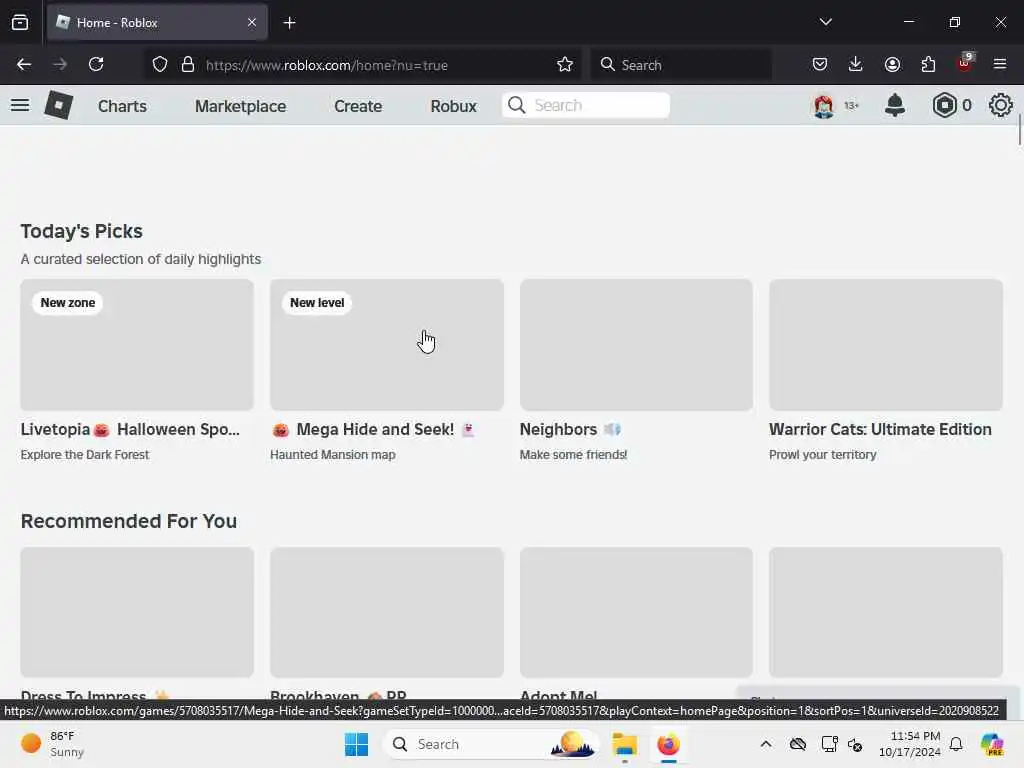Open the Roblox notifications bell

point(894,105)
